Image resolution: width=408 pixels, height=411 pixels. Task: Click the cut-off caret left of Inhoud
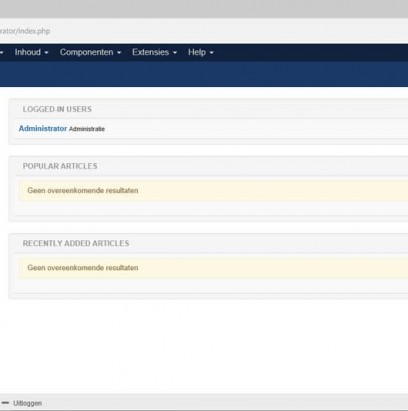(1, 53)
